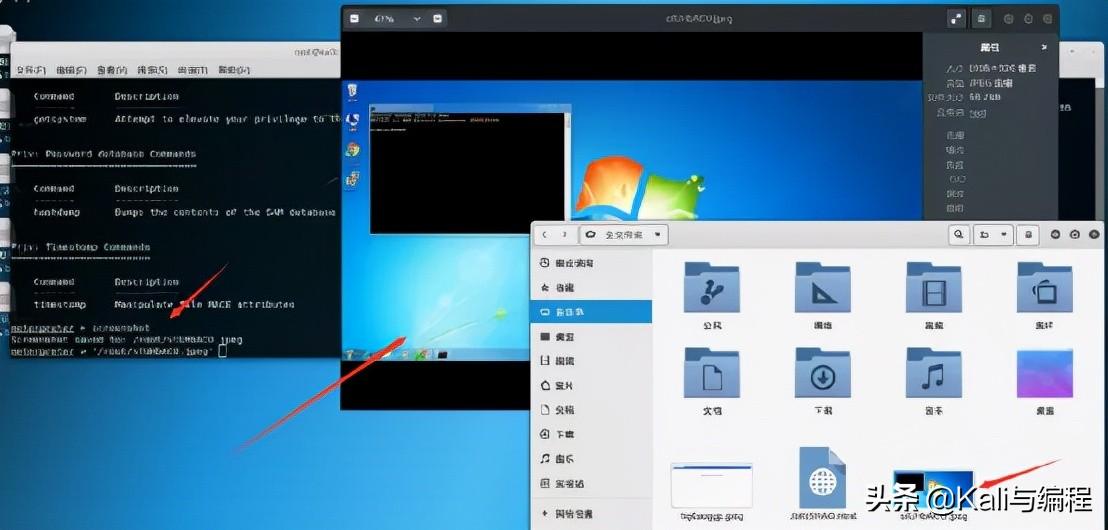Screen dimensions: 1108x530
Task: Click the 'hashdump' command text in terminal
Action: [x=57, y=211]
